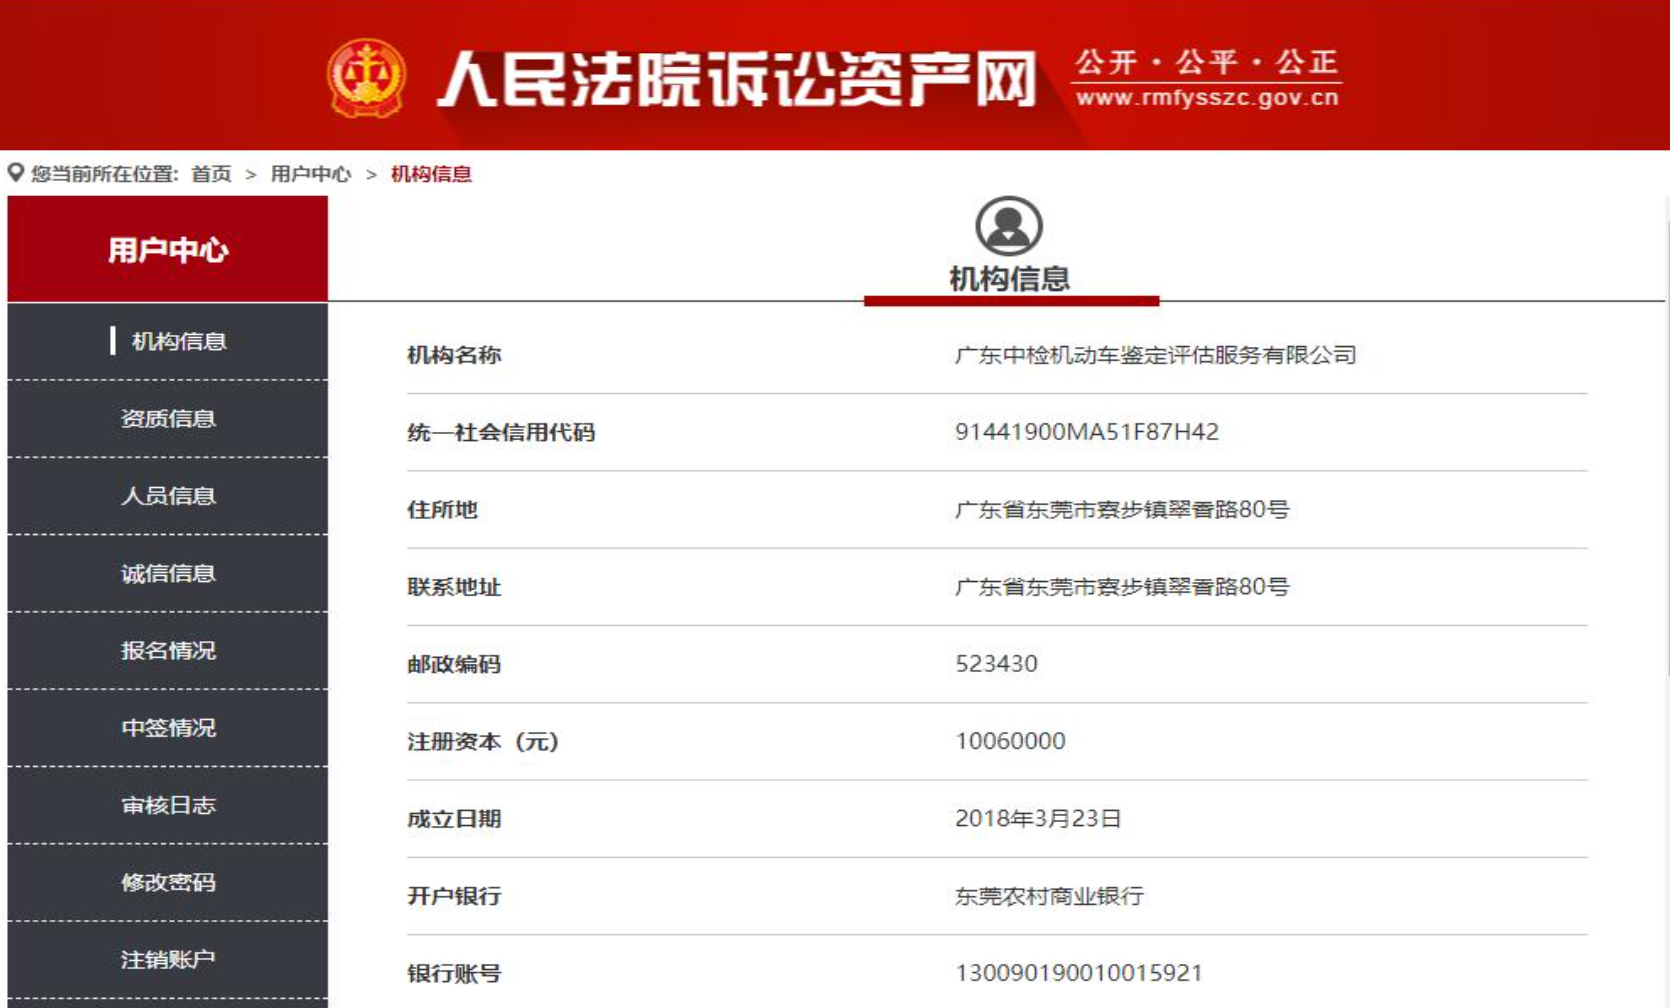Click the location pin icon in breadcrumb
This screenshot has width=1670, height=1008.
15,173
